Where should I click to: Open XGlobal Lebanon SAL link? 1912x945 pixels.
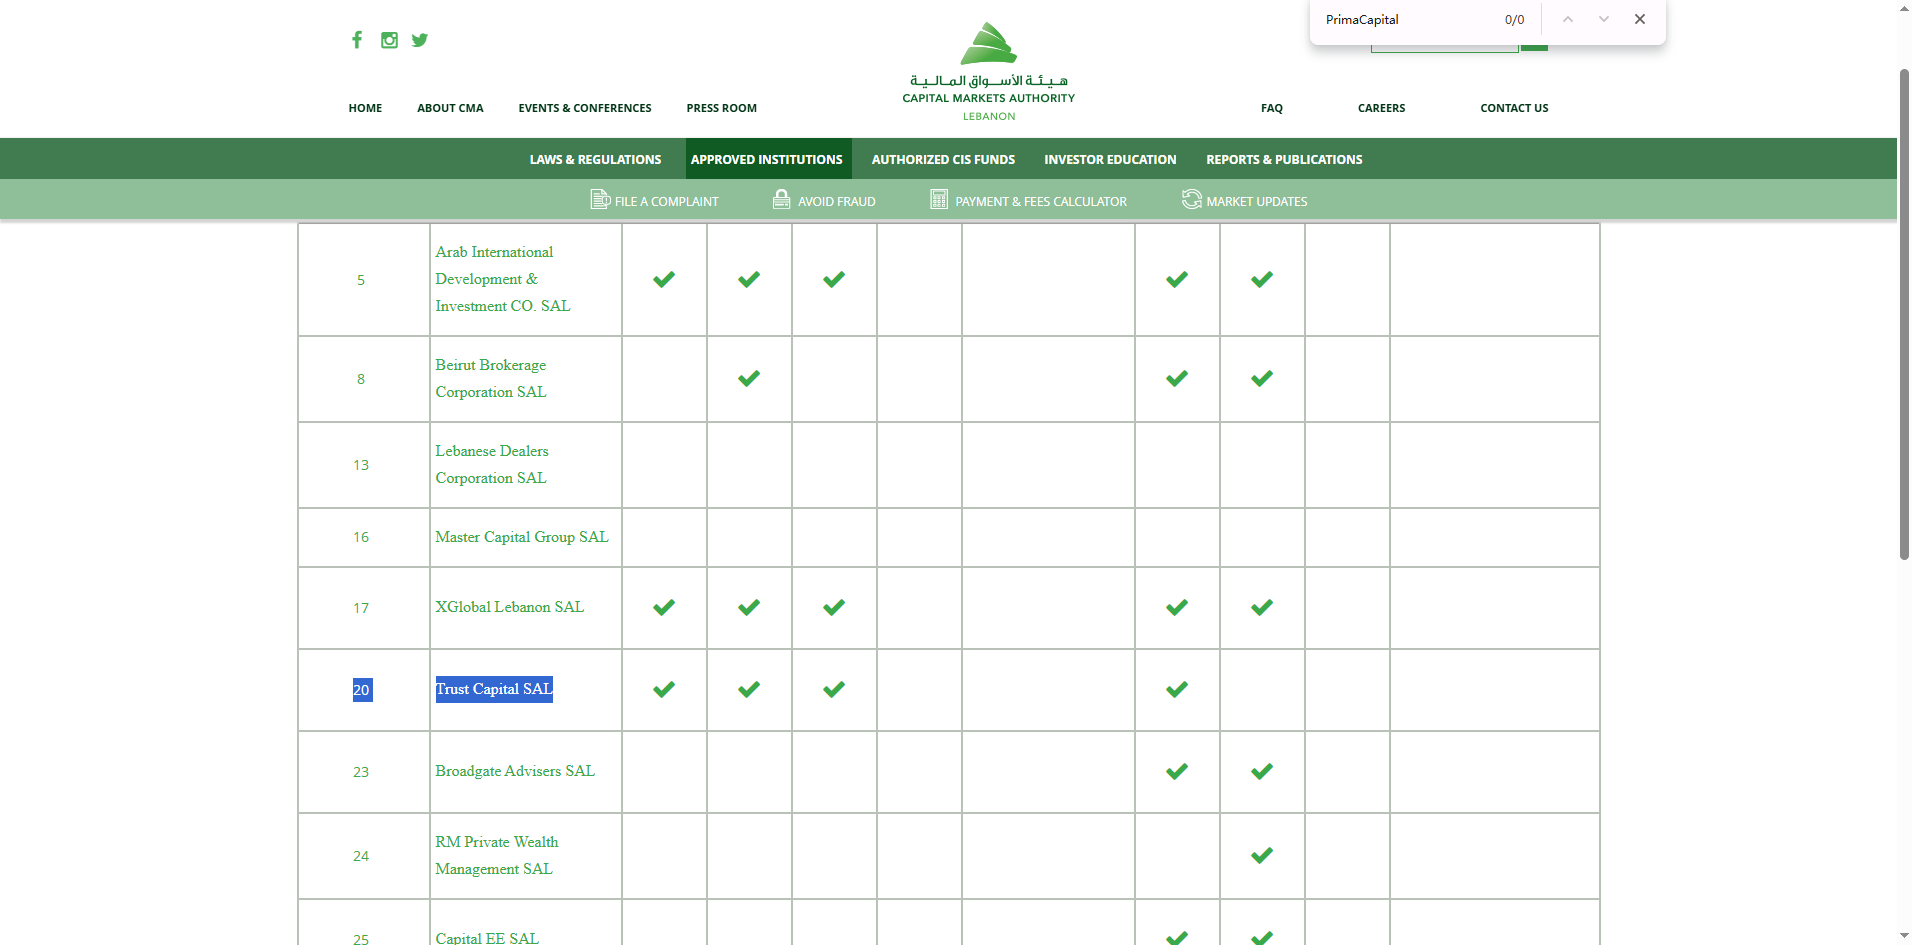tap(510, 607)
